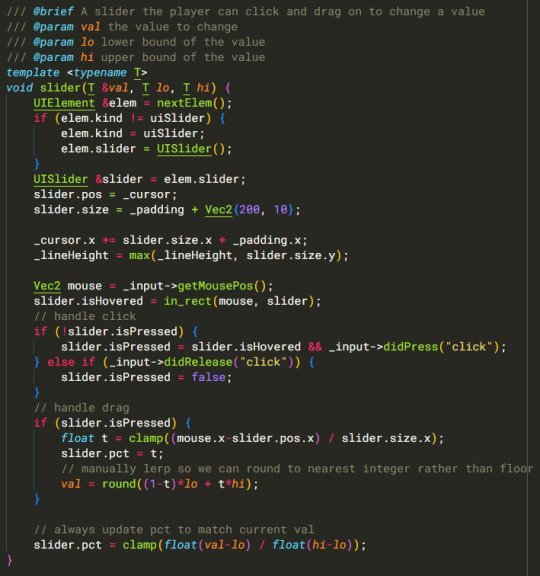Image resolution: width=540 pixels, height=576 pixels.
Task: Click the number '200'
Action: coord(249,210)
